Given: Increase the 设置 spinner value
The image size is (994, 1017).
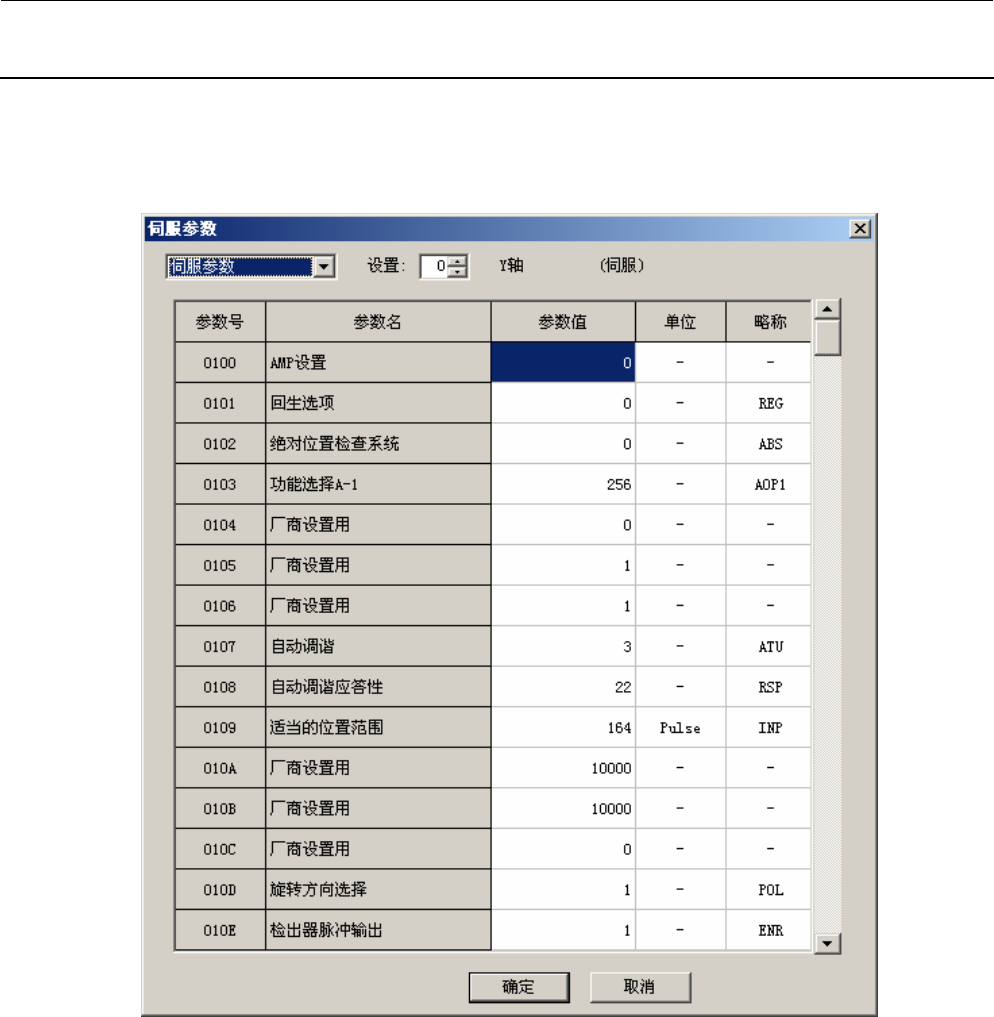Looking at the screenshot, I should coord(458,261).
